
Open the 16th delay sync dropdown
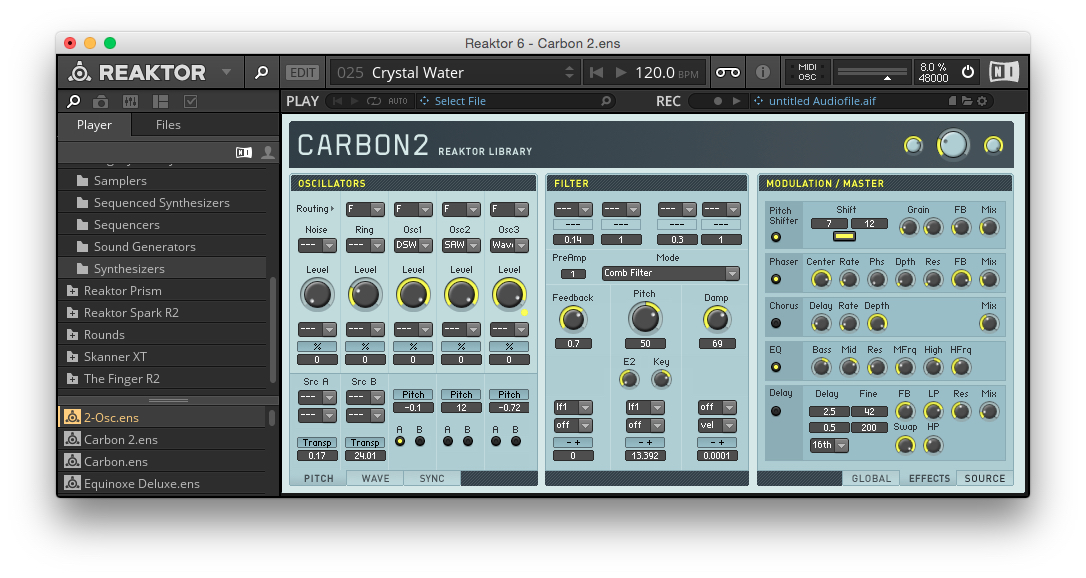pyautogui.click(x=828, y=445)
